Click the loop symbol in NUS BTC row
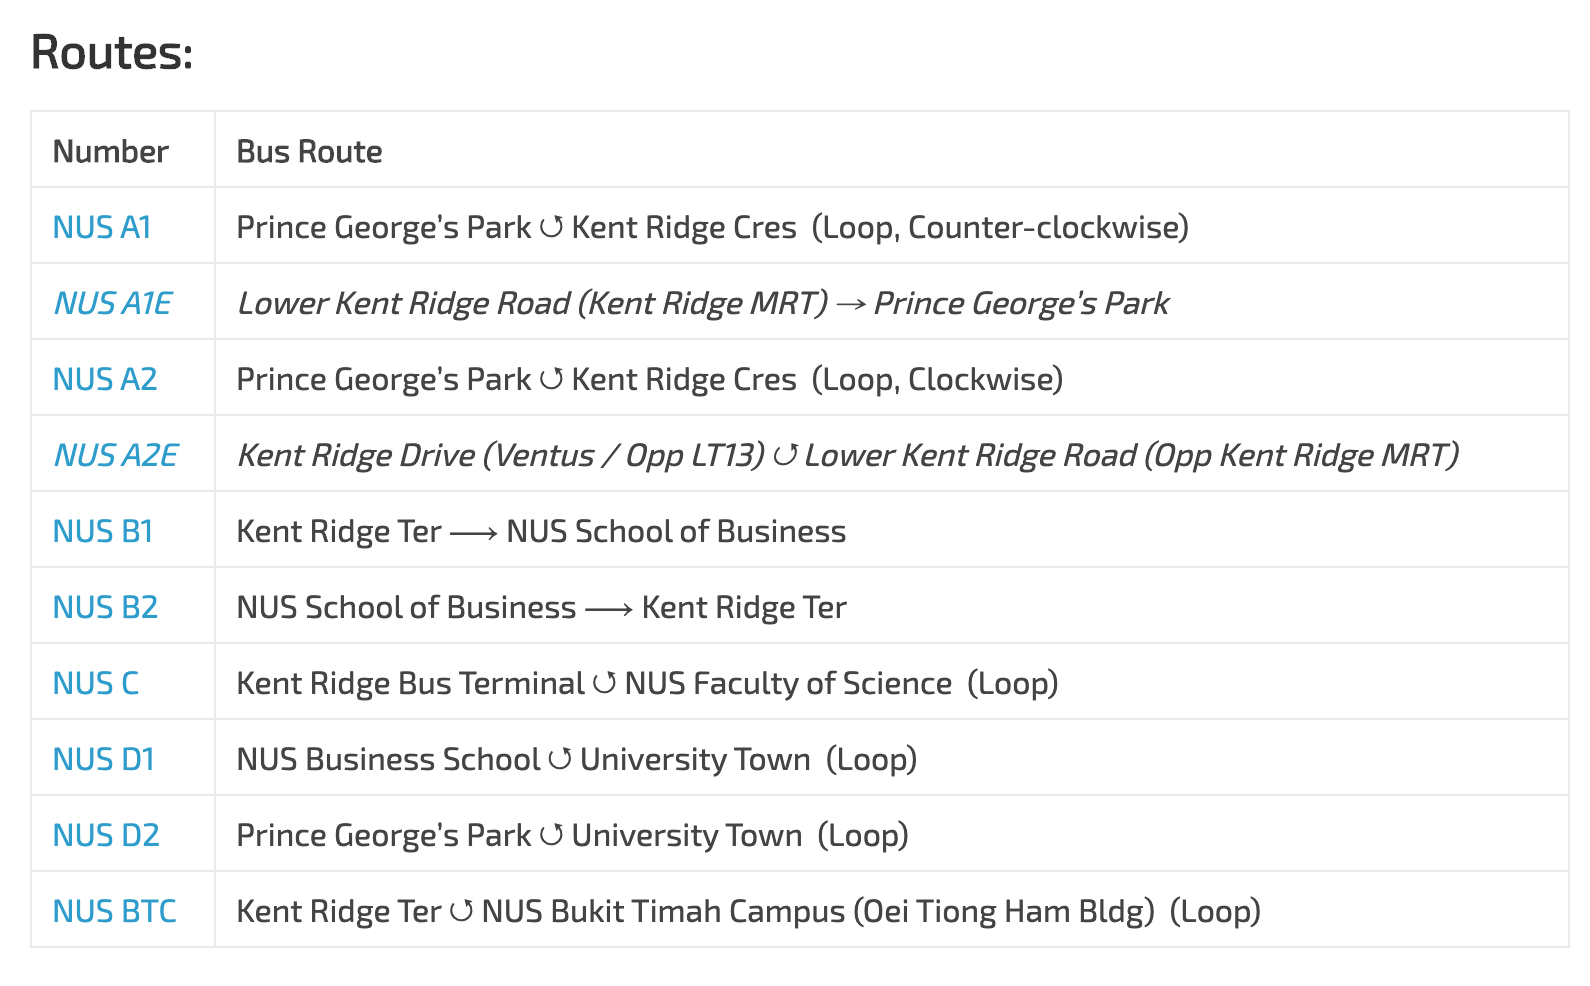Image resolution: width=1590 pixels, height=986 pixels. [461, 912]
